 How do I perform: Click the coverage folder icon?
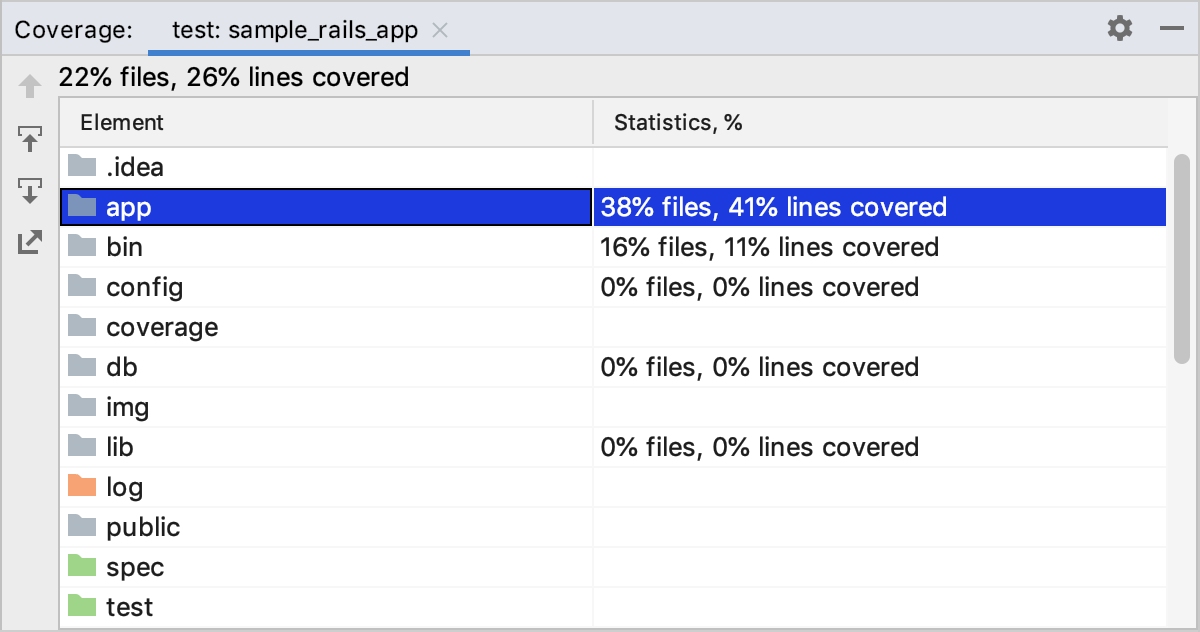coord(83,327)
